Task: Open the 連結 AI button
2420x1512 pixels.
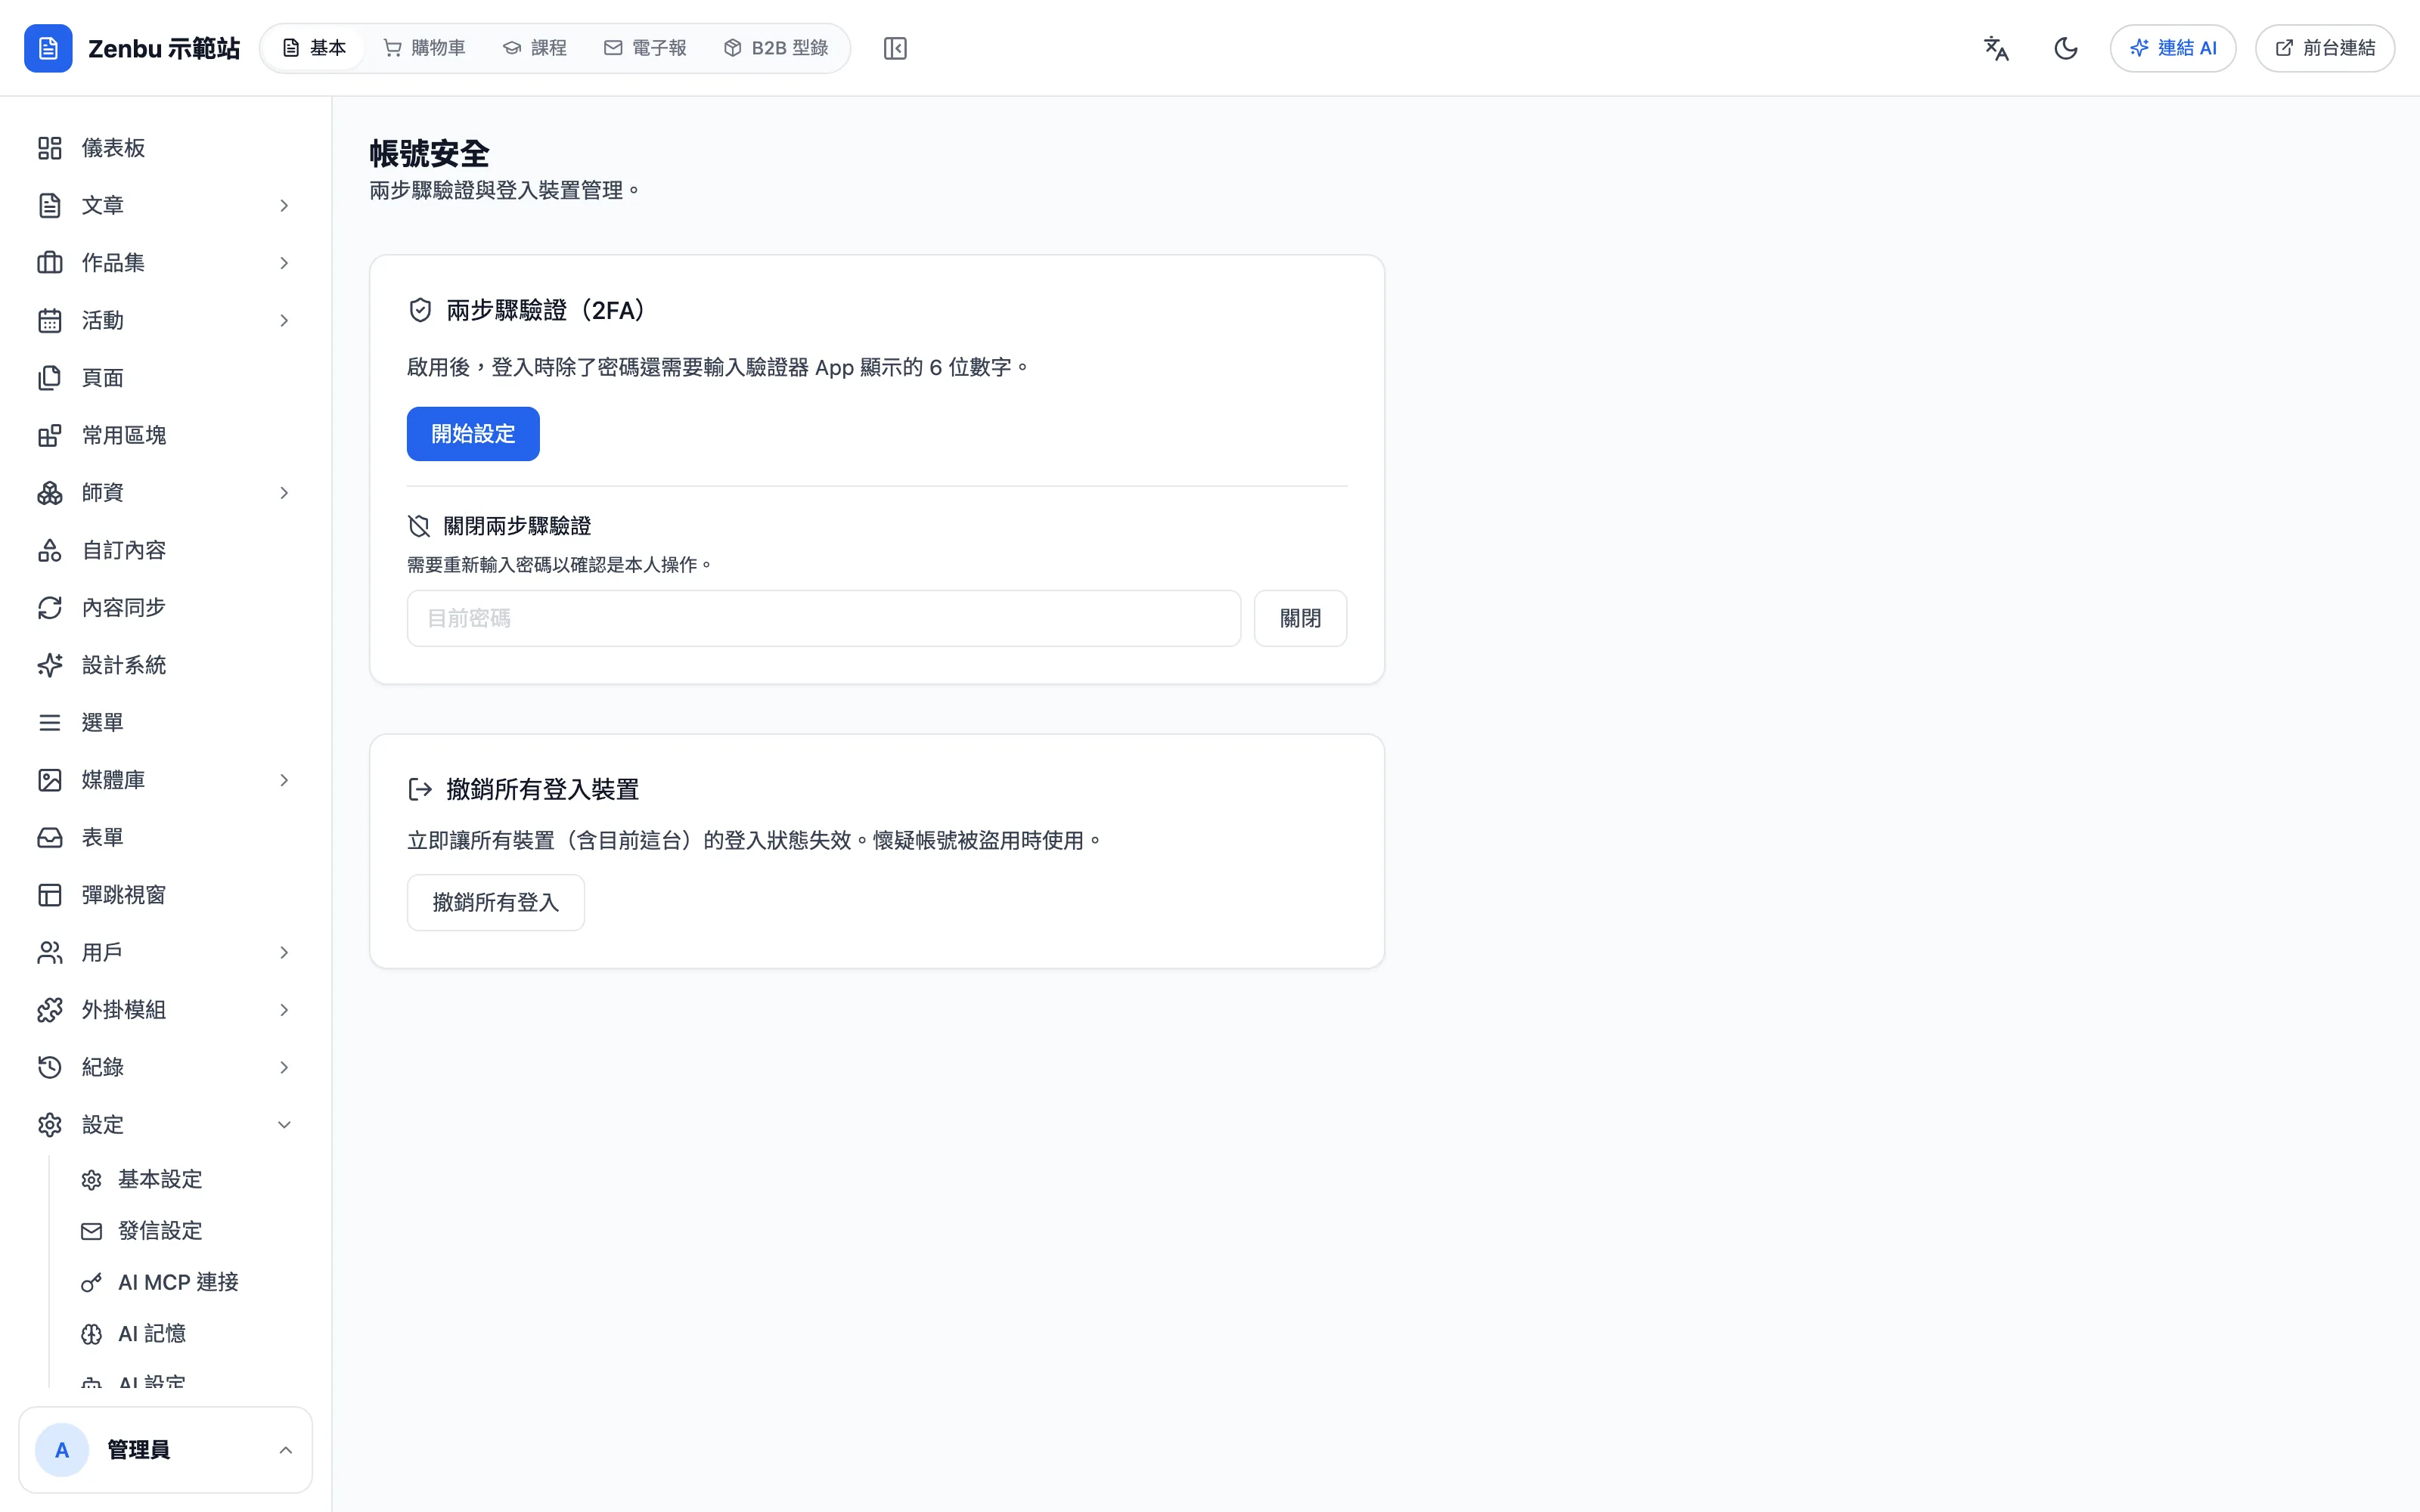Action: click(x=2173, y=48)
